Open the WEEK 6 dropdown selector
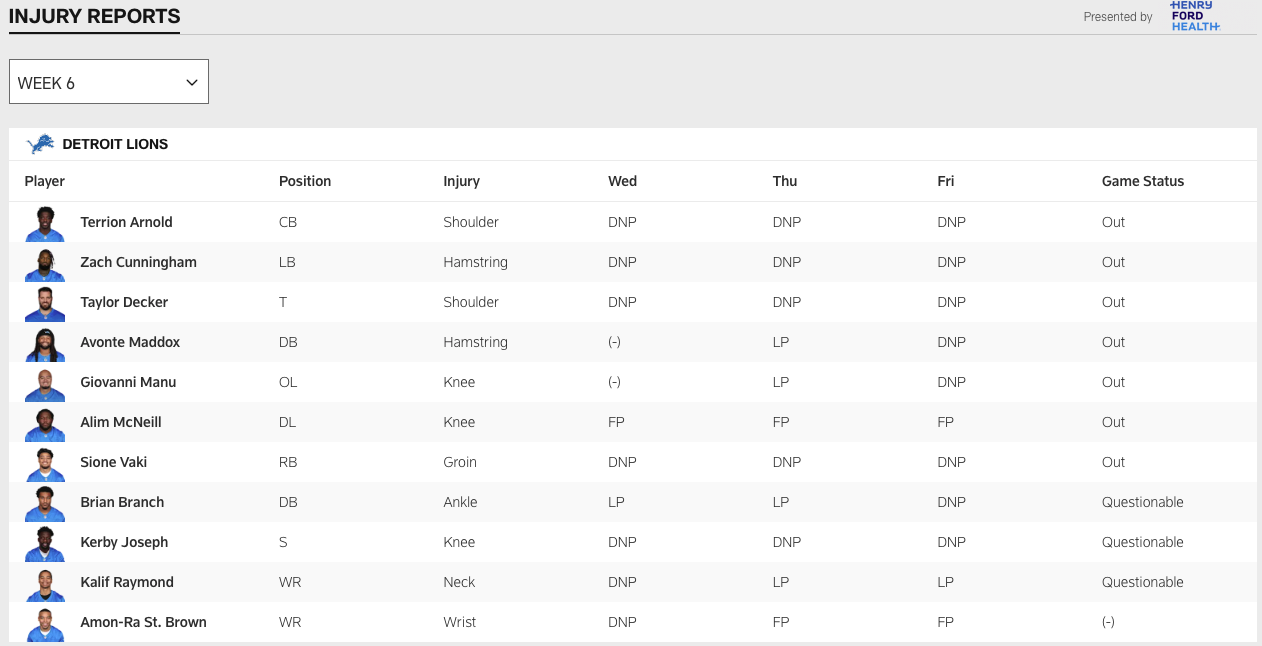Image resolution: width=1262 pixels, height=646 pixels. 108,82
